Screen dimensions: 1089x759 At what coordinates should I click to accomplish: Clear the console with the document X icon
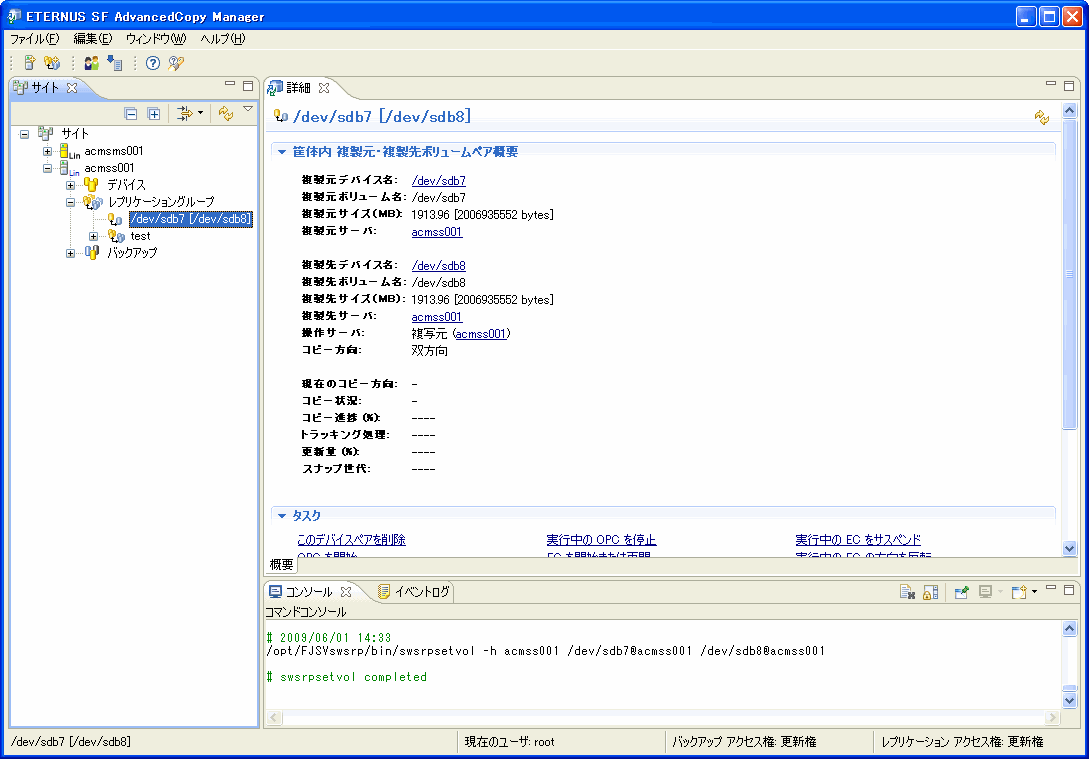pyautogui.click(x=907, y=592)
